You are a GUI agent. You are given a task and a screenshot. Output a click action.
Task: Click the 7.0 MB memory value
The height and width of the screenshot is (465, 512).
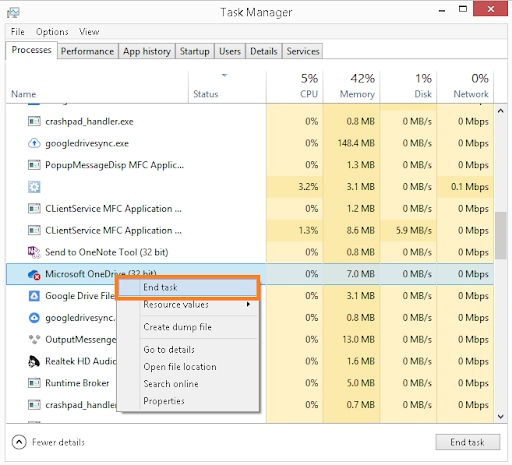click(x=360, y=274)
